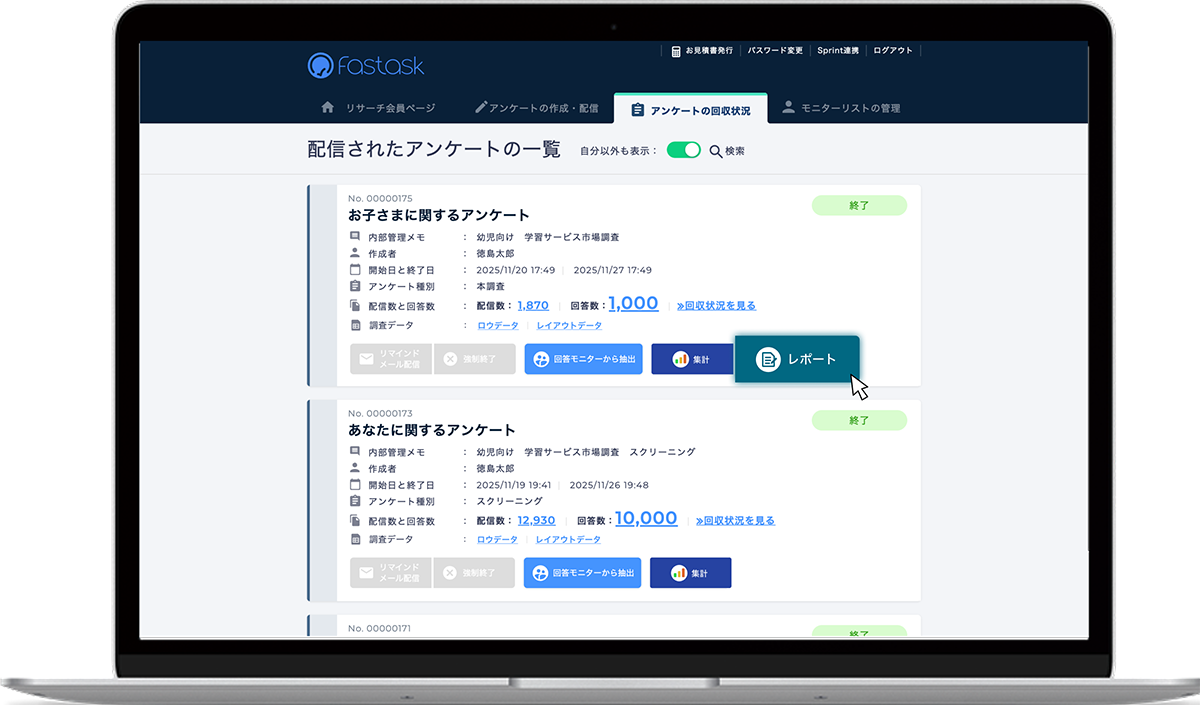Open search via the magnifier icon
This screenshot has width=1200, height=705.
pyautogui.click(x=714, y=150)
